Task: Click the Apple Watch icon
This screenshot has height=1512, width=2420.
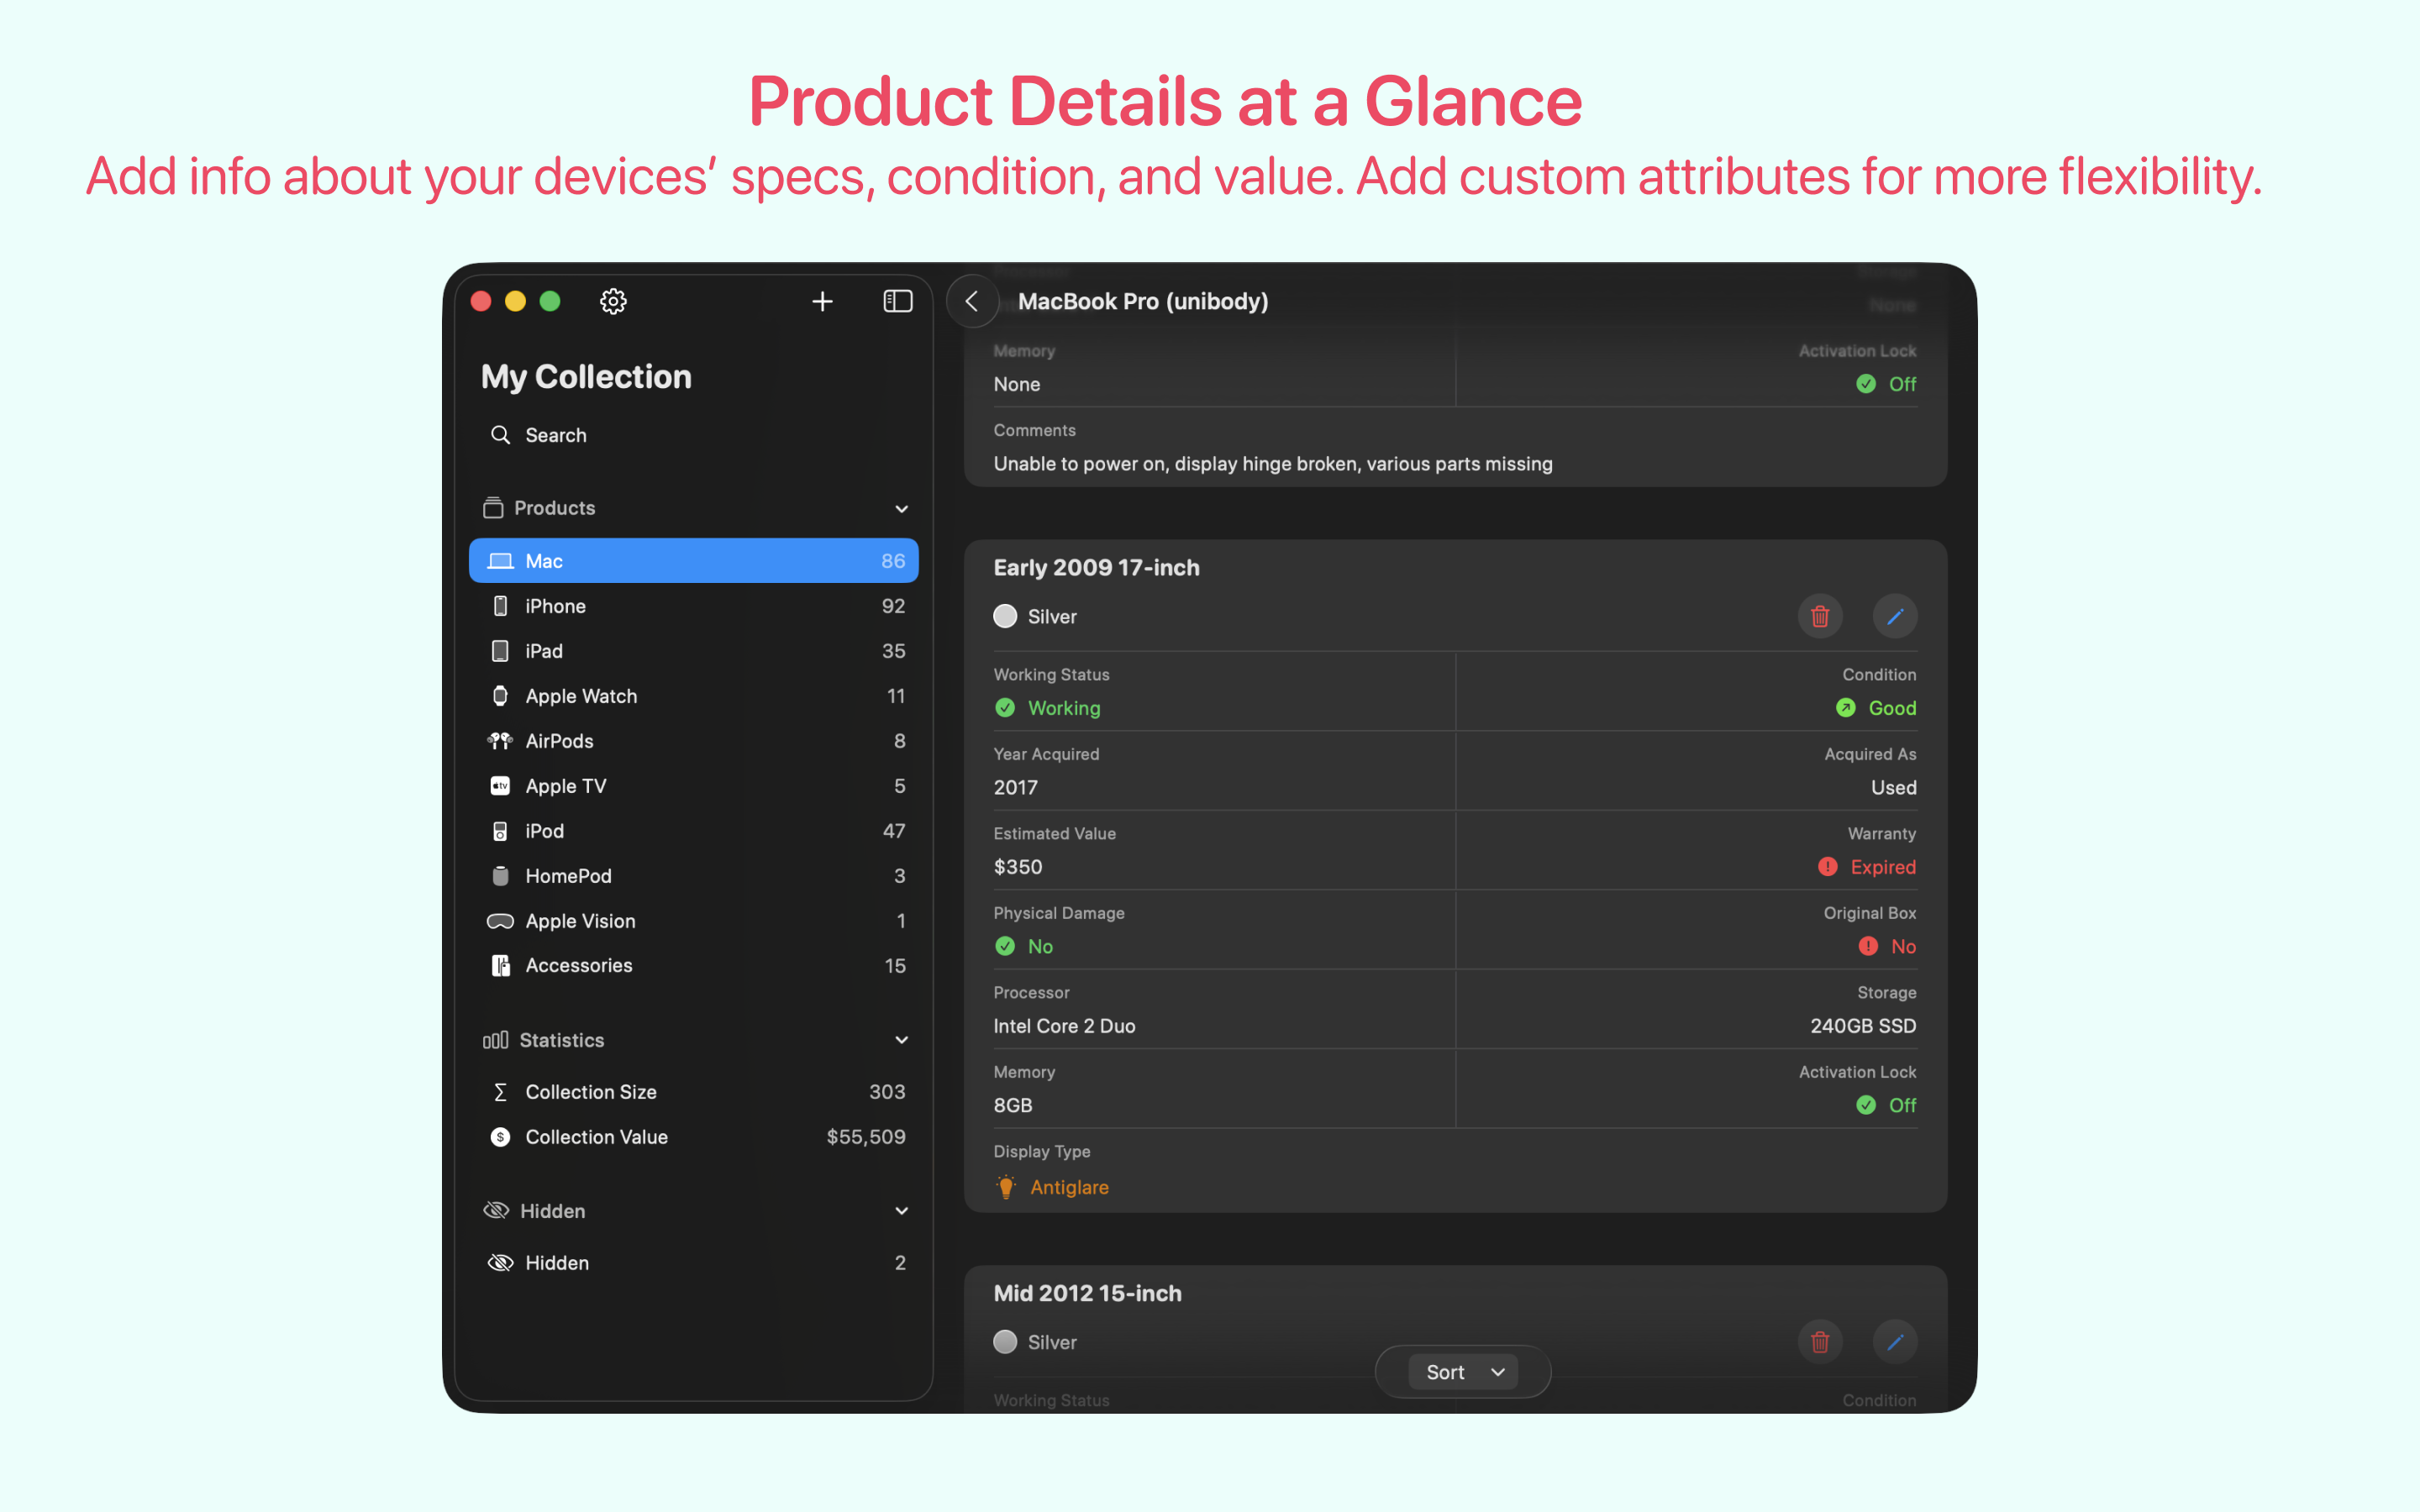Action: point(500,696)
